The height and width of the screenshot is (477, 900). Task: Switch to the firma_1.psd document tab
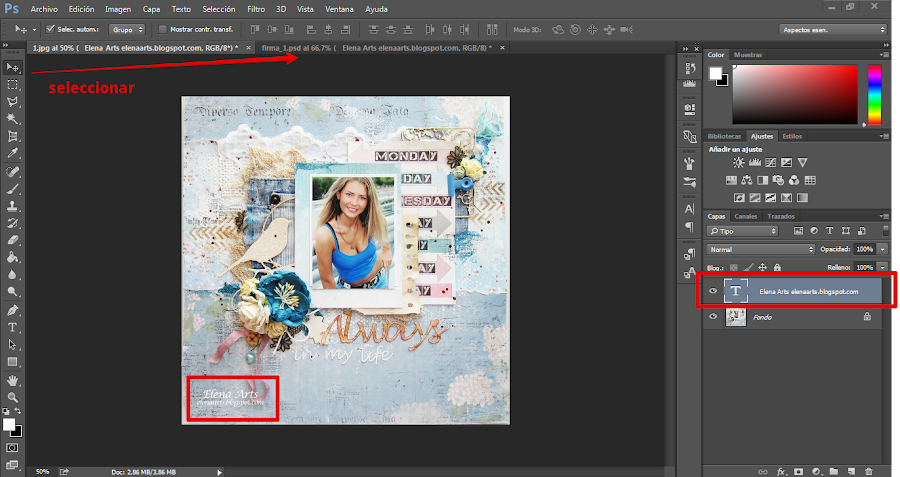pyautogui.click(x=377, y=48)
